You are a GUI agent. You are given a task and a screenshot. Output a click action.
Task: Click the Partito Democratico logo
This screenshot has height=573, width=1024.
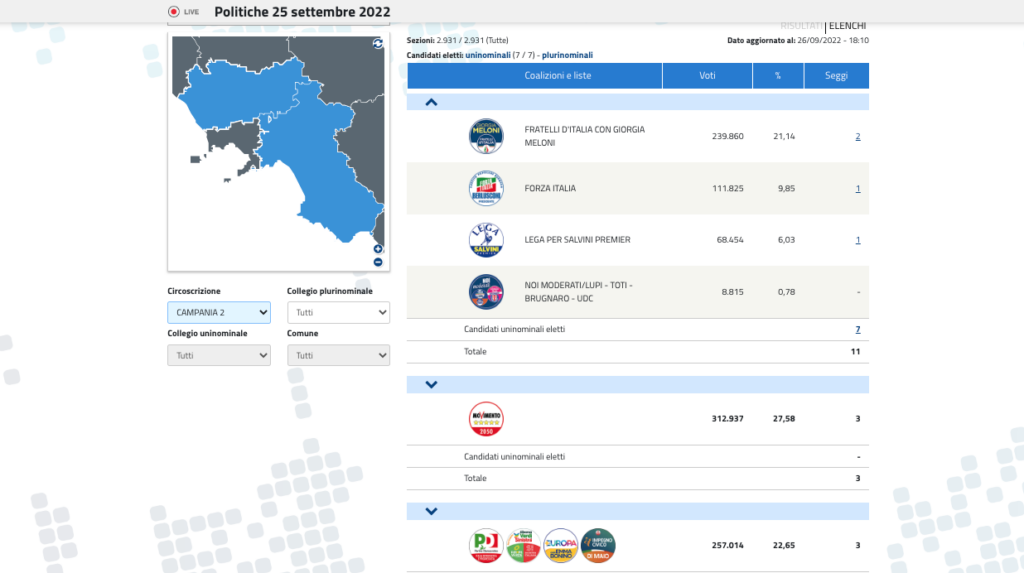pos(486,546)
